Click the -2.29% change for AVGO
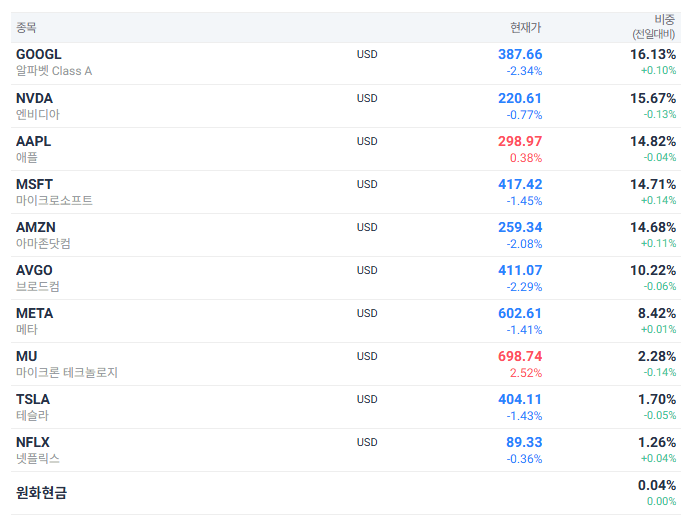 coord(524,287)
